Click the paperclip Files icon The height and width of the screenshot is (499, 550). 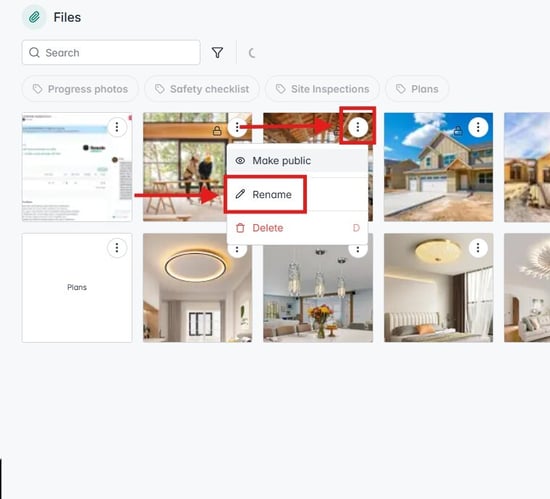[x=34, y=17]
